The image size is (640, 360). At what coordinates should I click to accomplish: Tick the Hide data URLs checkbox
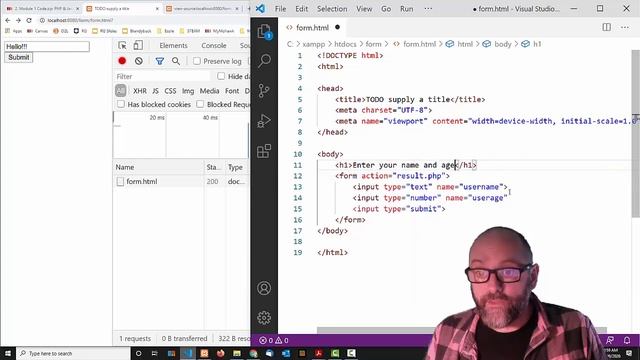221,76
